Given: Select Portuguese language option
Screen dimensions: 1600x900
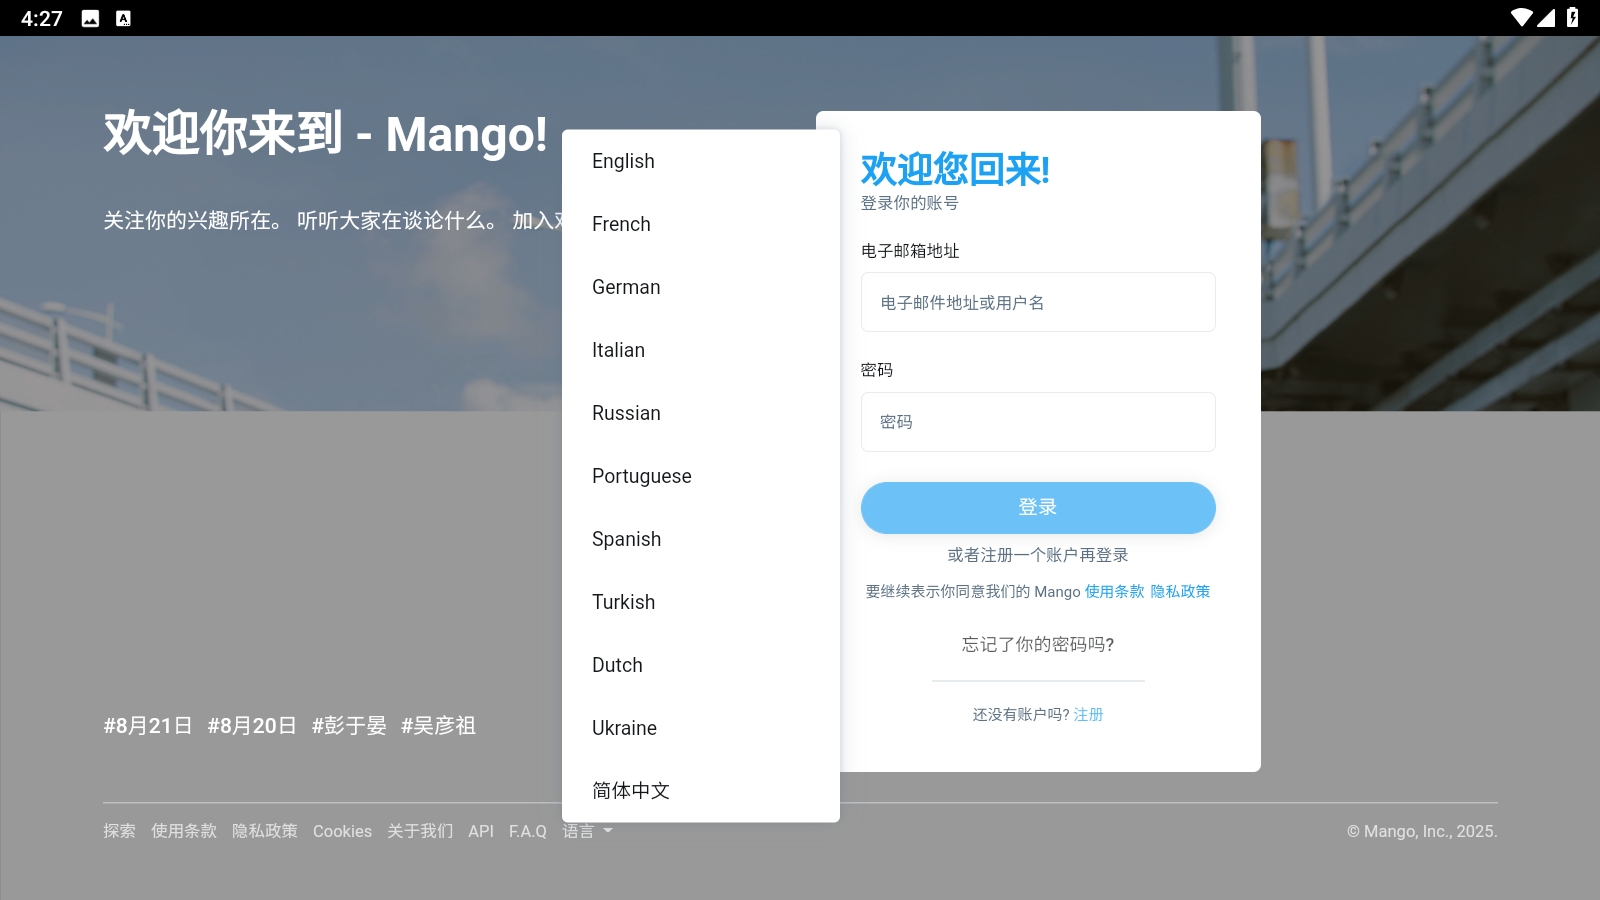Looking at the screenshot, I should tap(641, 476).
